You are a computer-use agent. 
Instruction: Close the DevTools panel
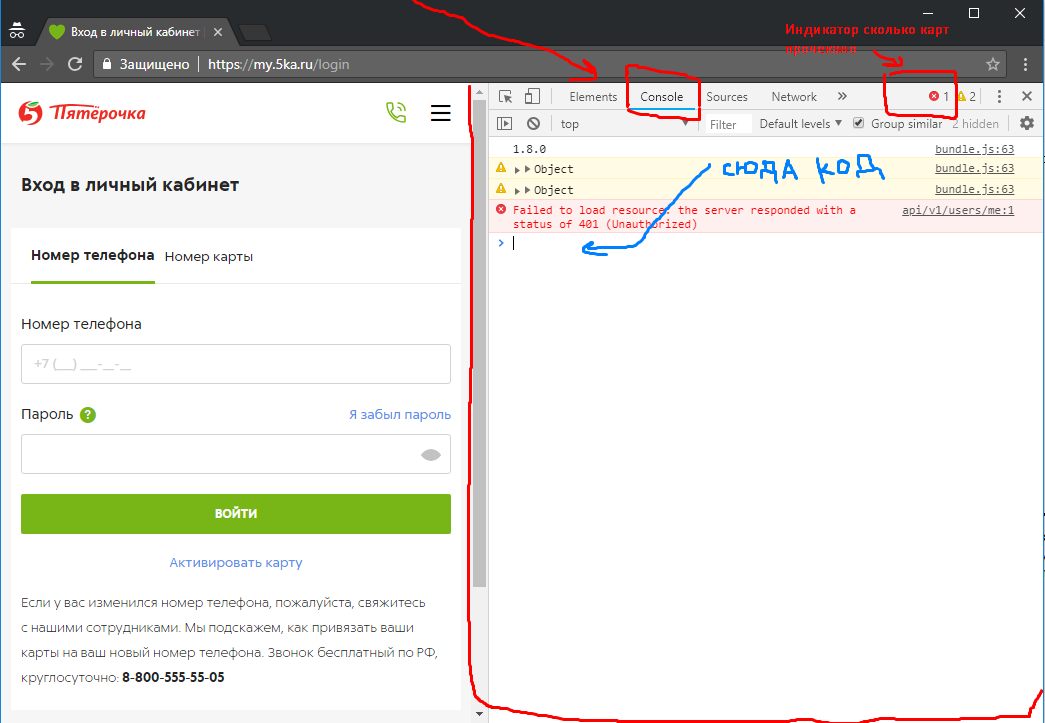1027,97
